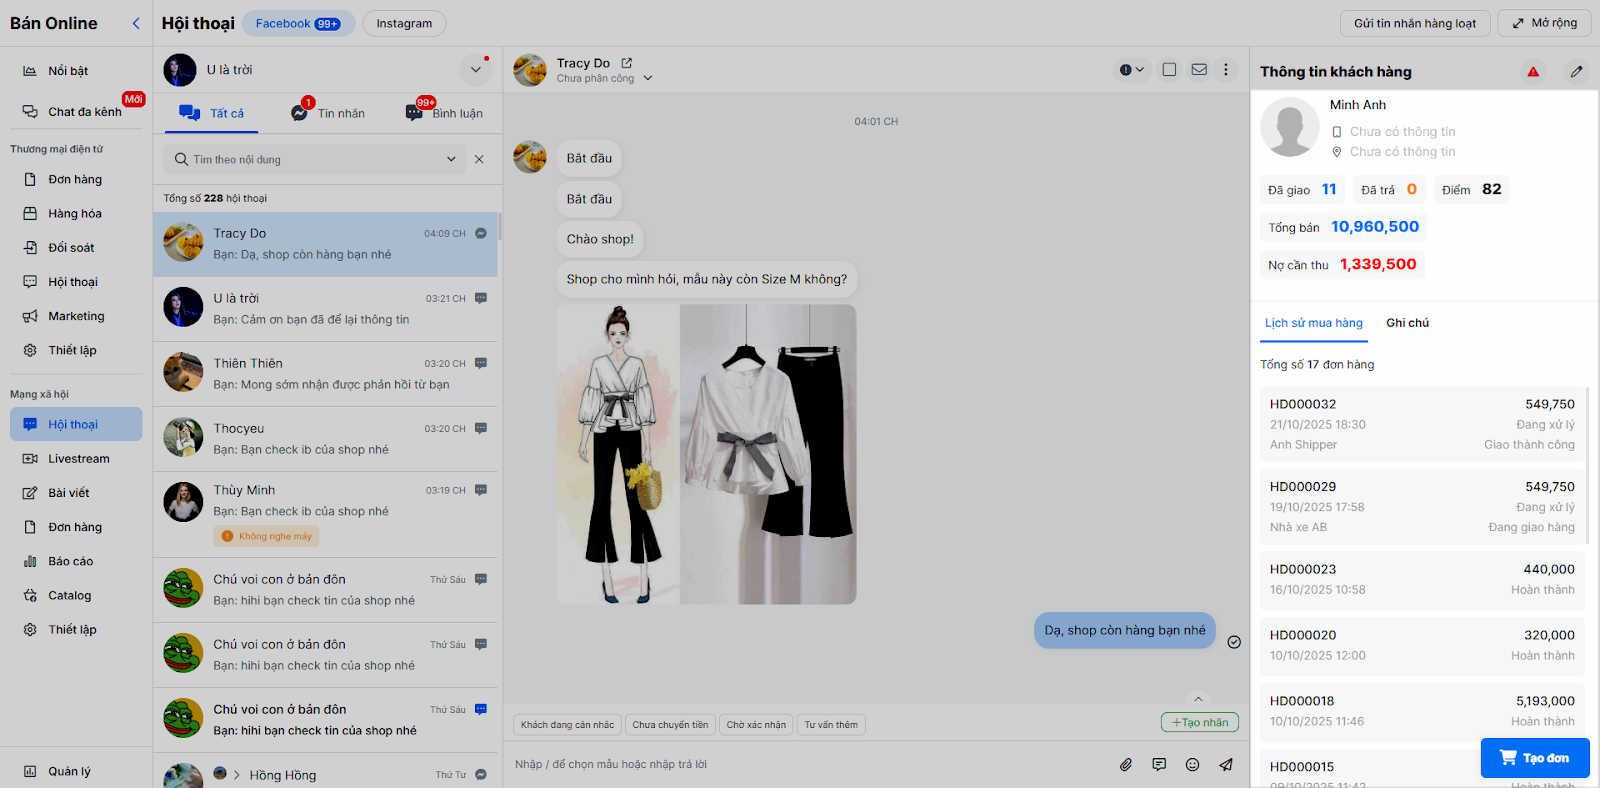Switch to the Instagram channel tab
This screenshot has width=1600, height=788.
tap(404, 23)
